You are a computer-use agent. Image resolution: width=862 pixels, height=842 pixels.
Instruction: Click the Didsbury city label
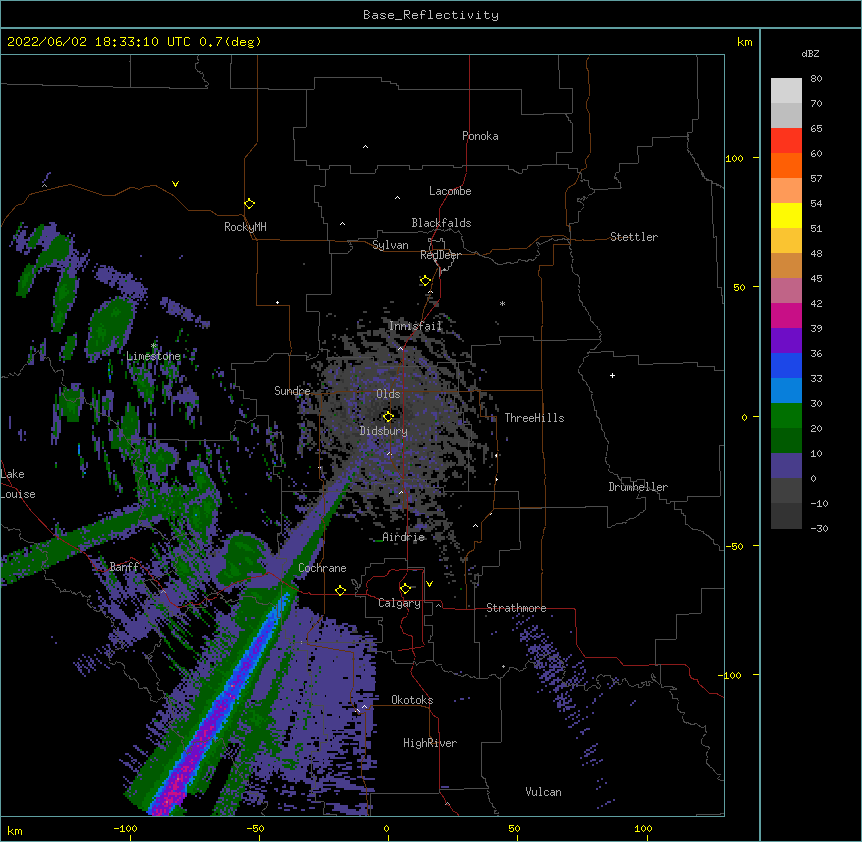[384, 431]
